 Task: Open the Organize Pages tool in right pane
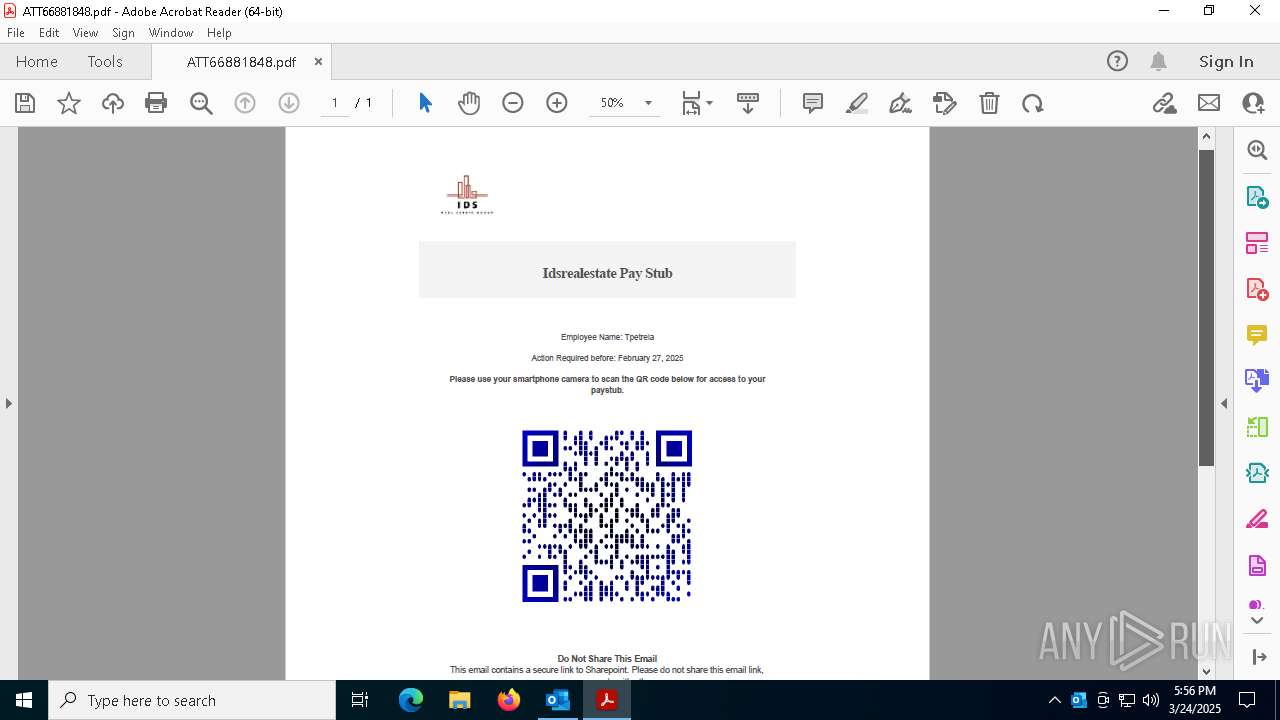tap(1257, 243)
